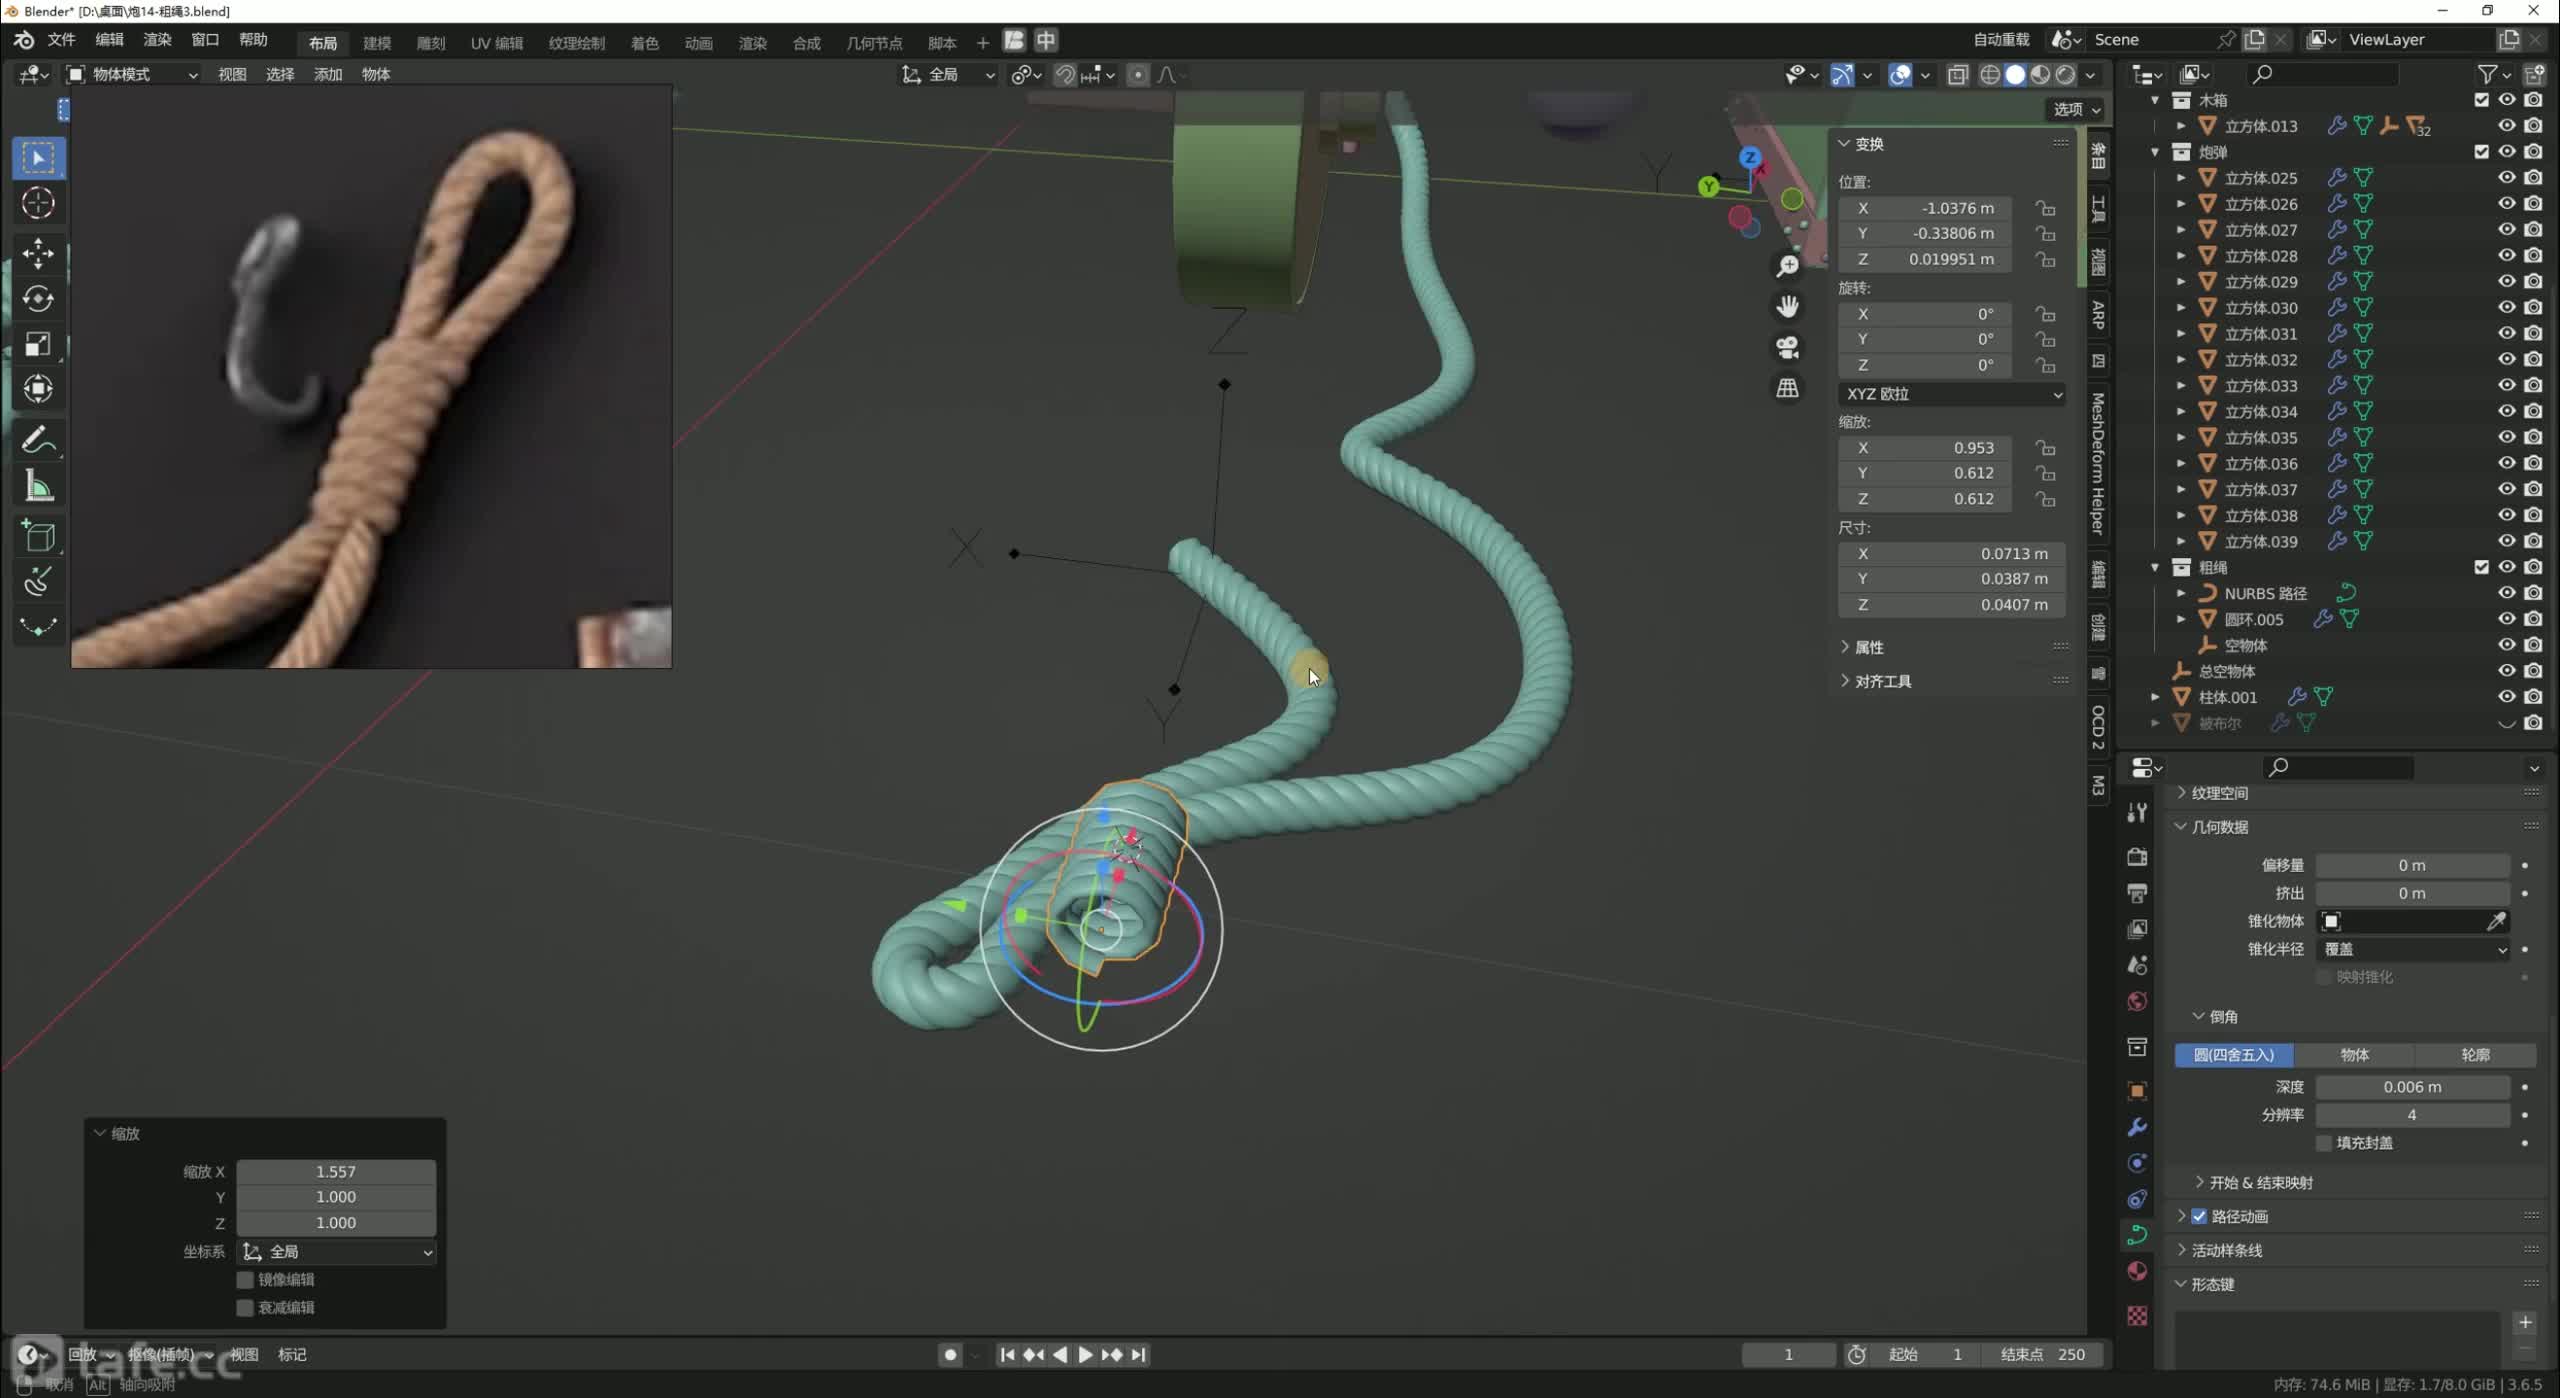Select the Move tool
The width and height of the screenshot is (2560, 1398).
38,252
